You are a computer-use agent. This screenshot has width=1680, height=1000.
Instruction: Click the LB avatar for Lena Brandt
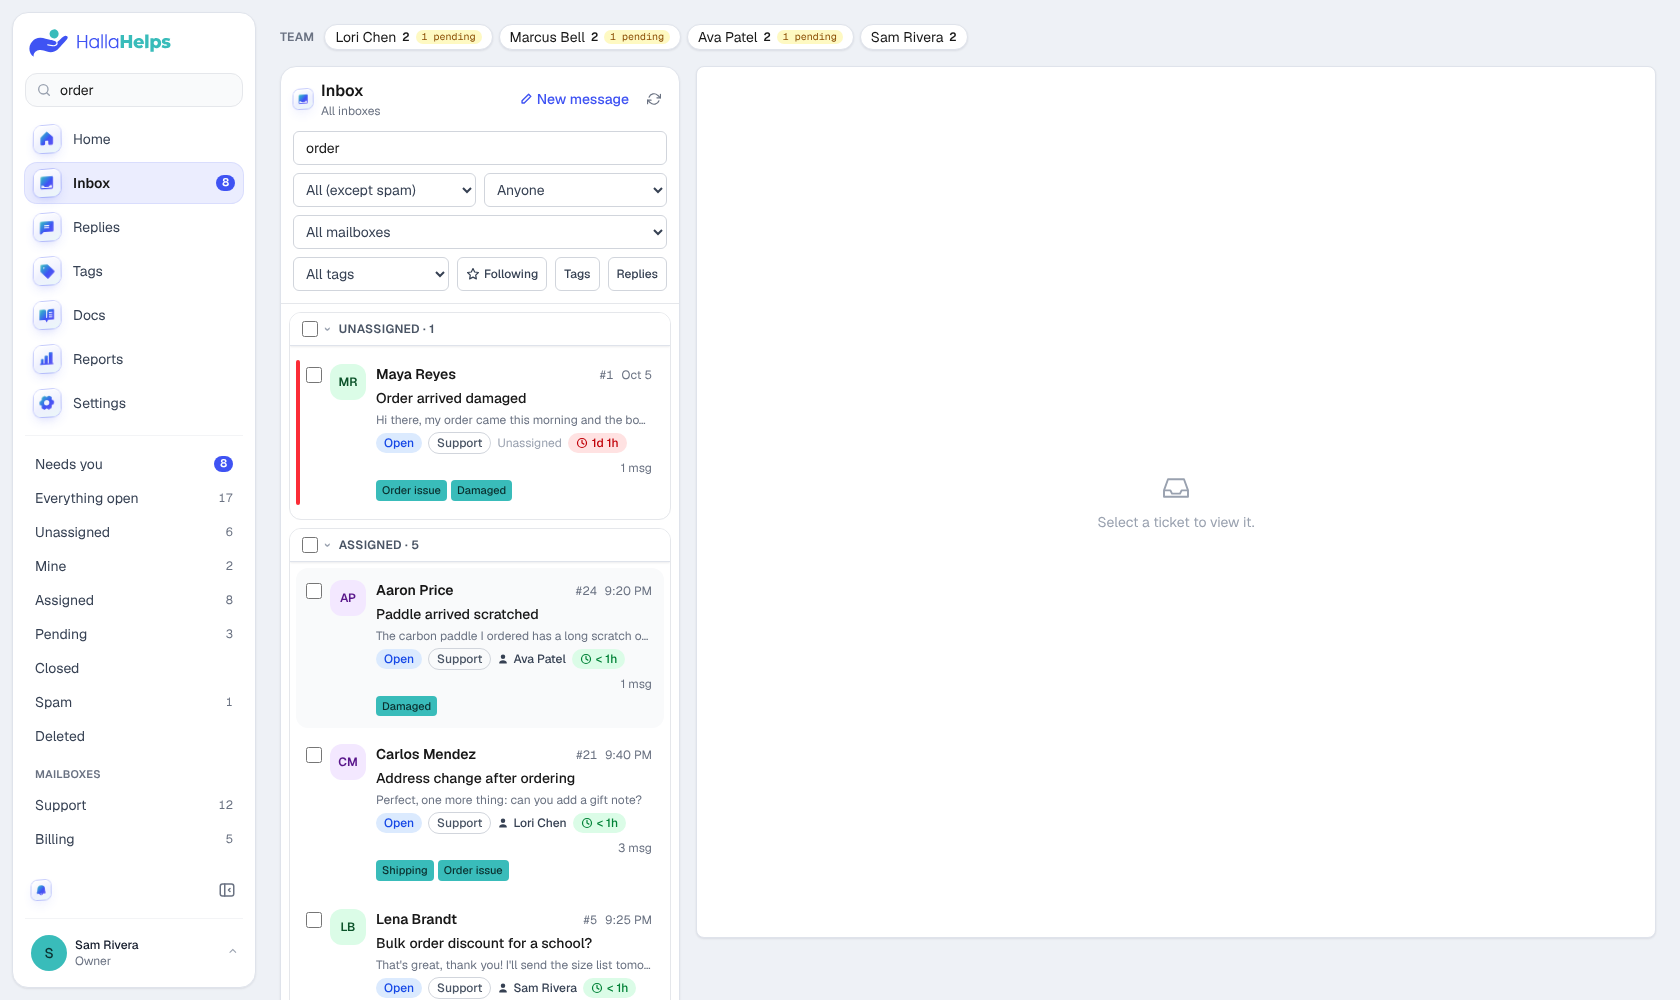[x=348, y=927]
